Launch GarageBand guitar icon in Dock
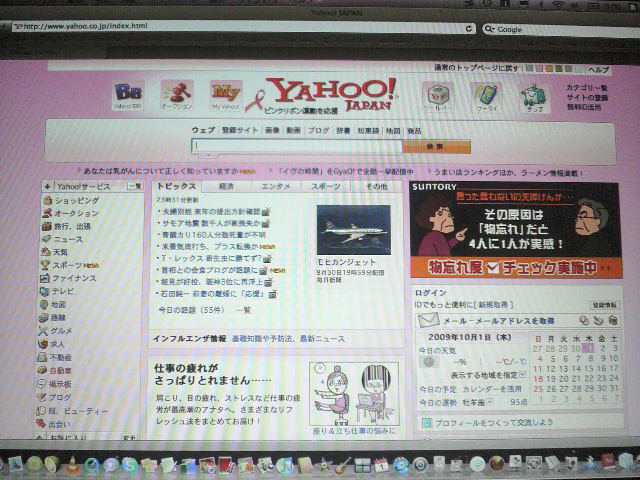Viewport: 640px width, 480px height. [x=342, y=464]
